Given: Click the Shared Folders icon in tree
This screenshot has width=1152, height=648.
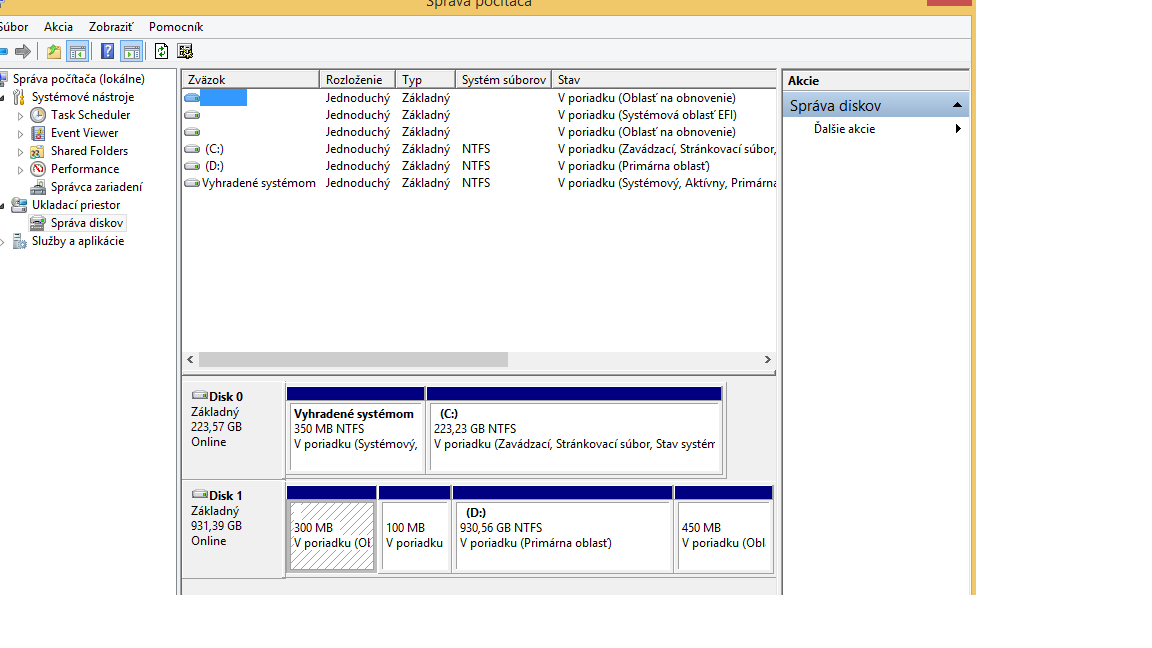Looking at the screenshot, I should coord(38,151).
